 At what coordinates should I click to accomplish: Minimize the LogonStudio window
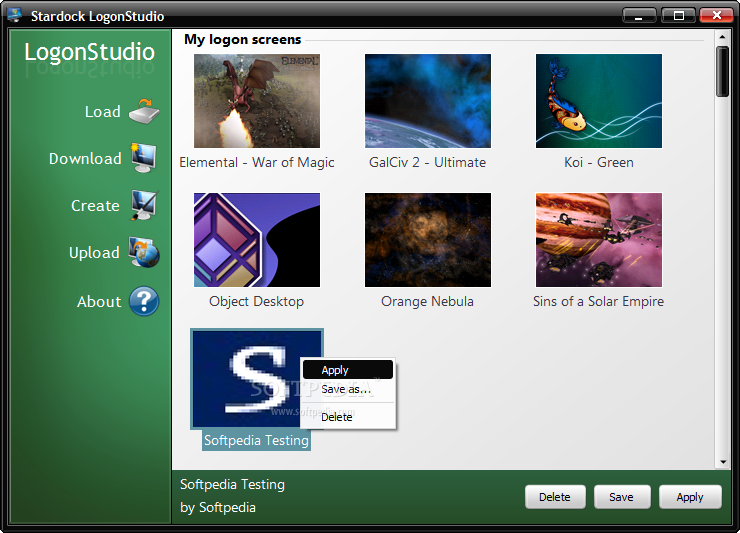[639, 16]
